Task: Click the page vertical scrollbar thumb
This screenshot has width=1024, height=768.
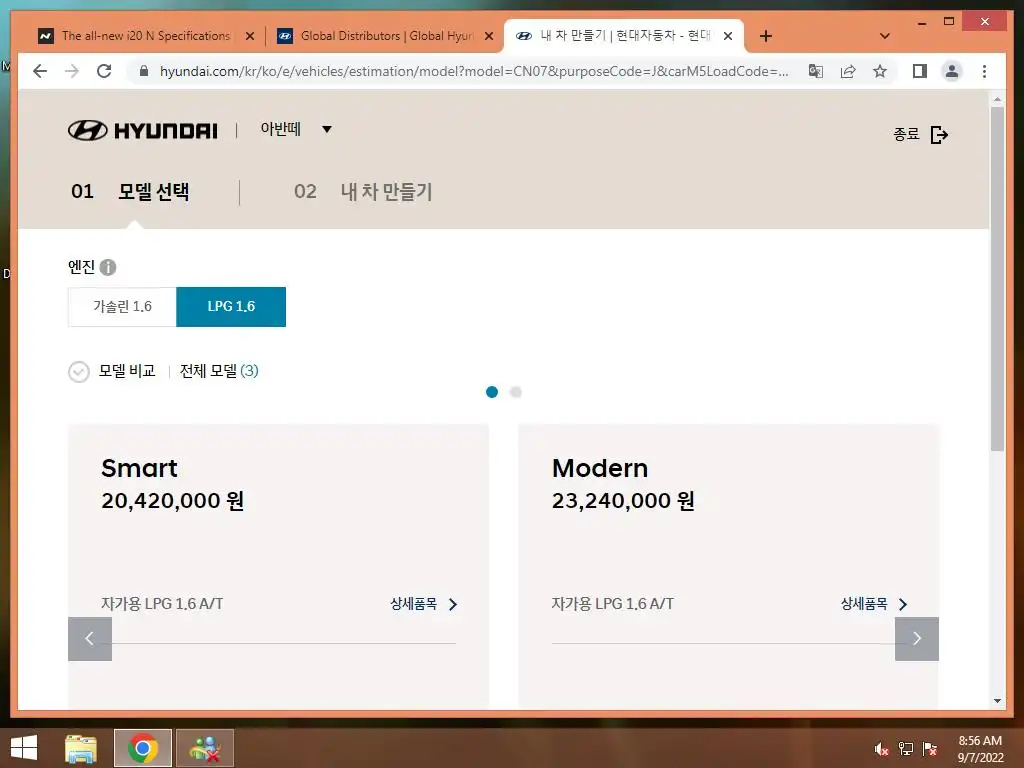Action: click(997, 279)
